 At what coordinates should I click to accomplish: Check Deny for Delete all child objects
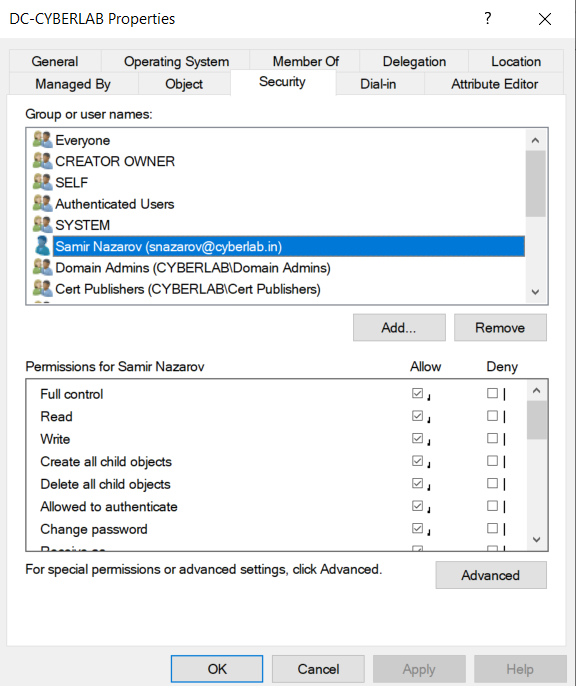(x=492, y=483)
